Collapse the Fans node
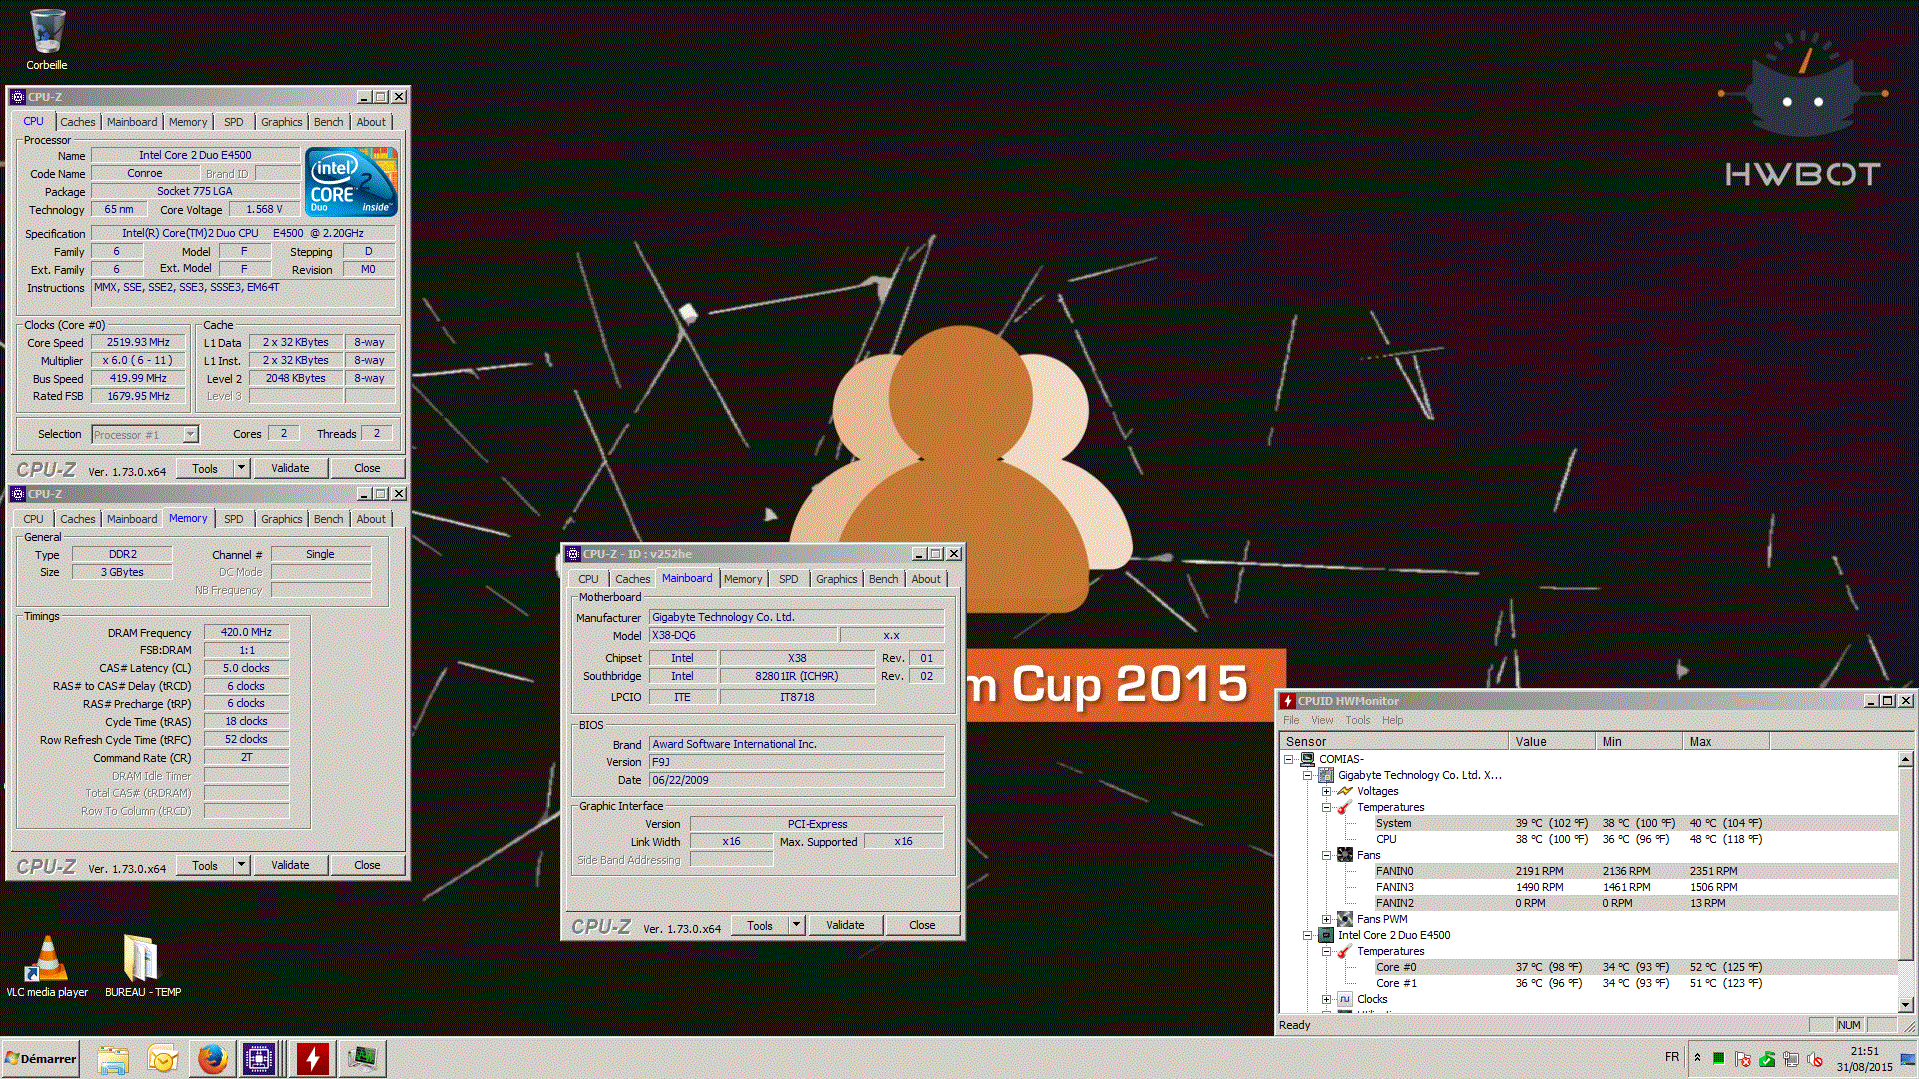Screen dimensions: 1919x1079 (1327, 856)
